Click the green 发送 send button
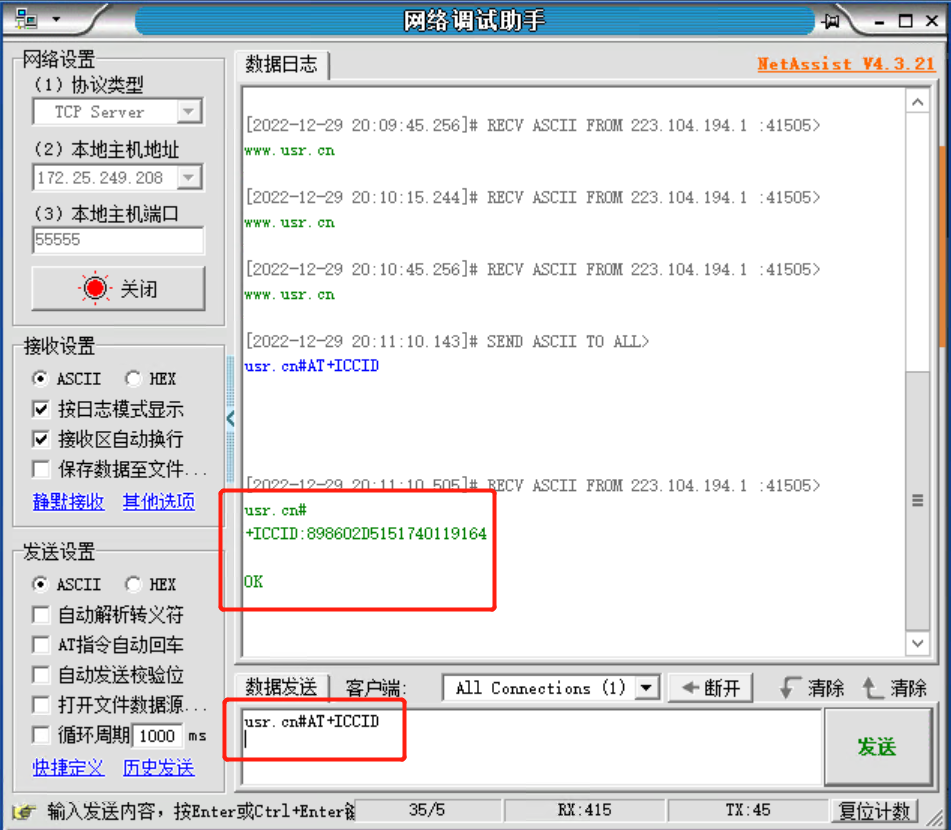The image size is (951, 830). pos(876,746)
